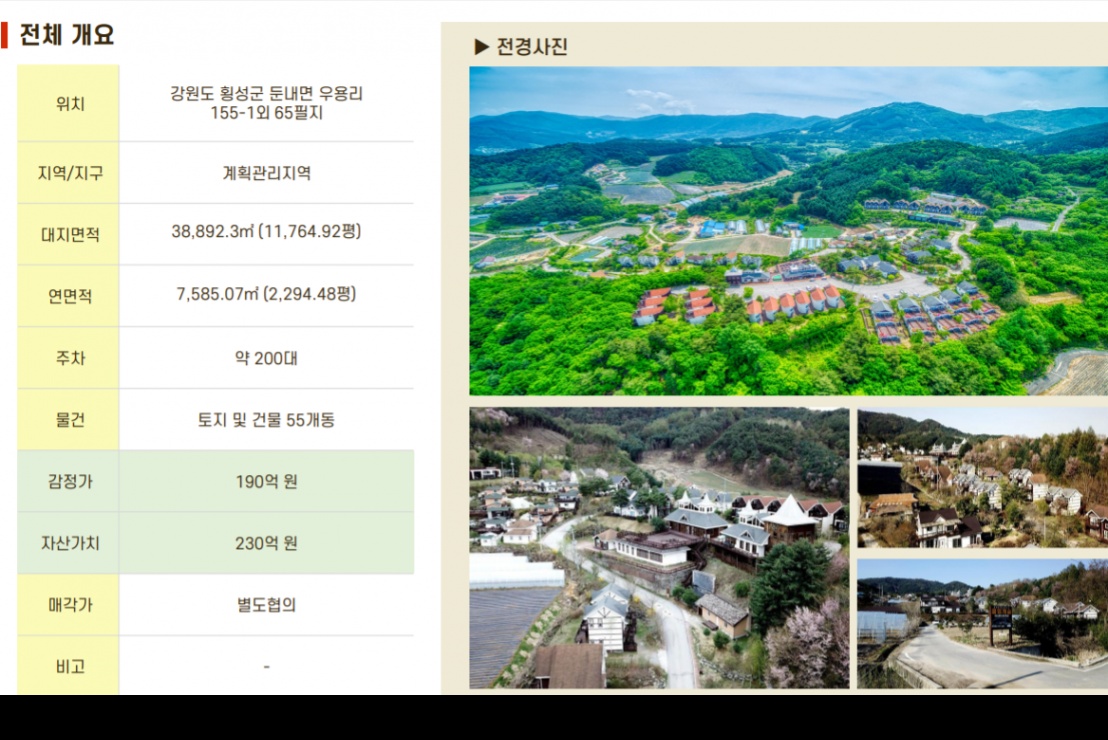Select the 비고 label cell
The image size is (1108, 740).
point(69,666)
